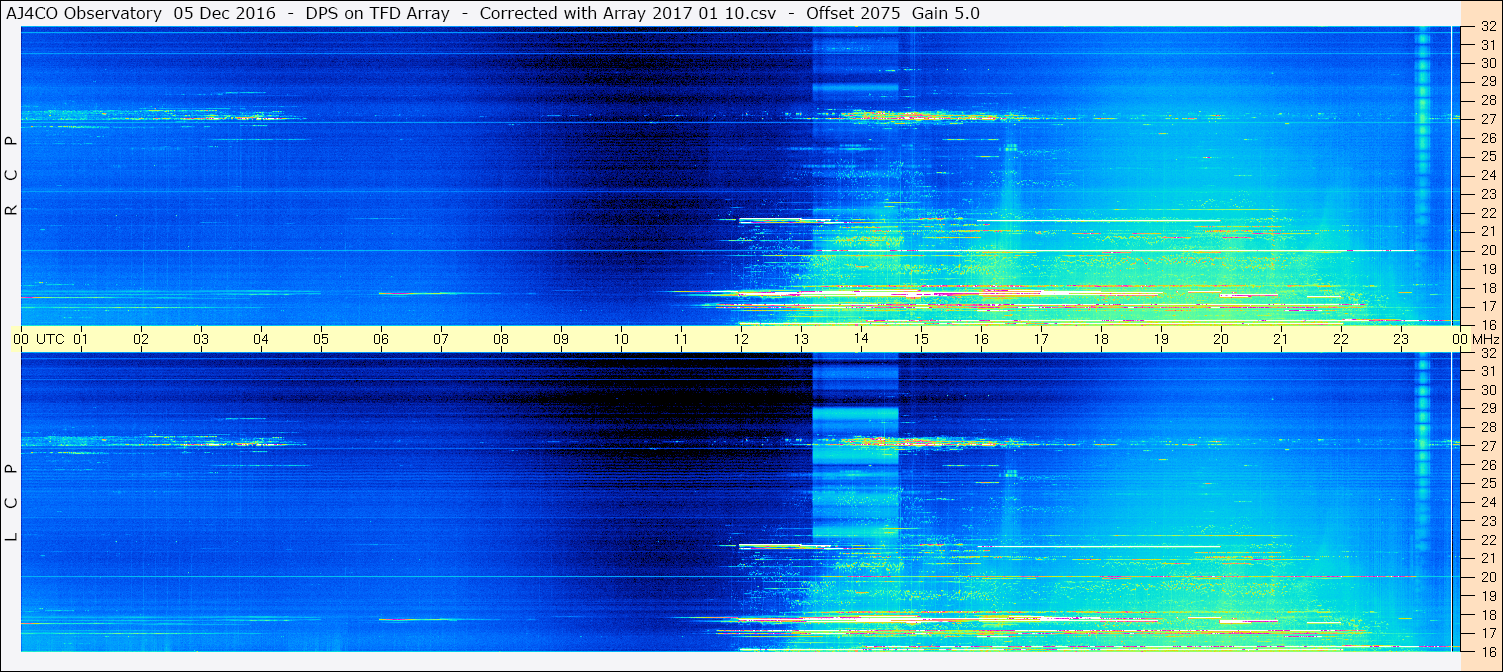The image size is (1503, 672).
Task: Click 22 MHz label on RCP panel
Action: pos(1488,213)
